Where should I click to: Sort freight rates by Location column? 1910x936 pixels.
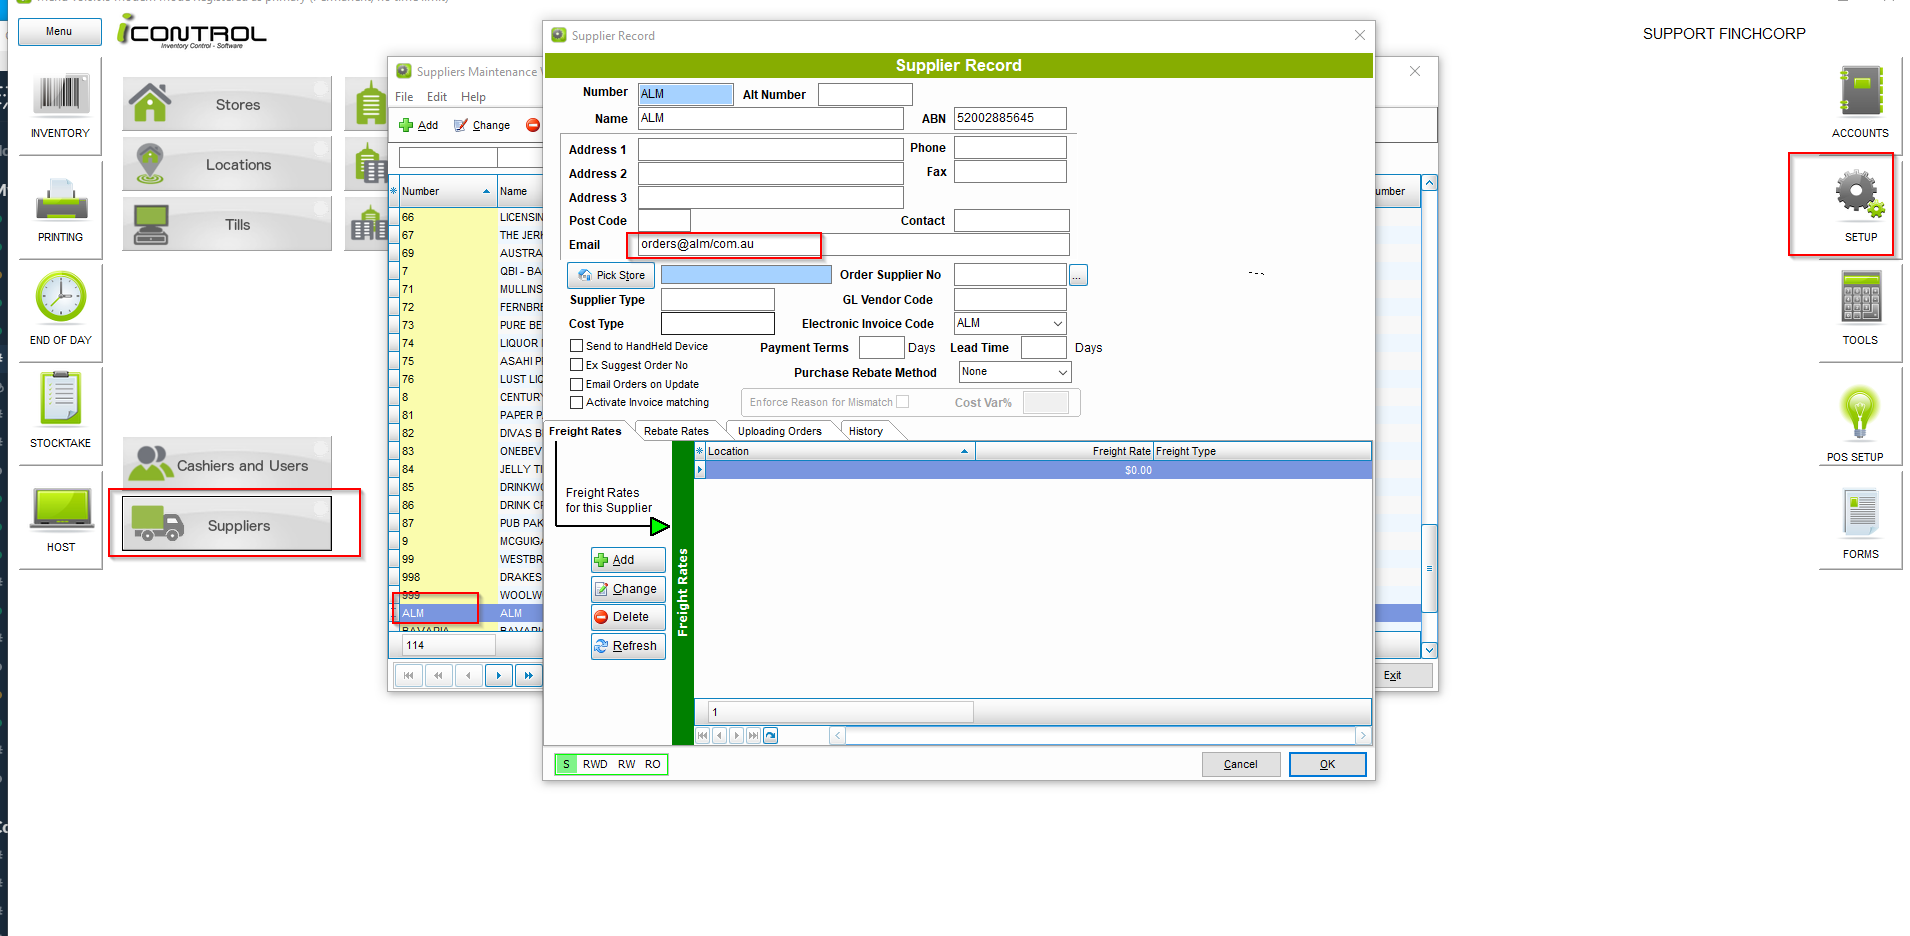coord(840,452)
